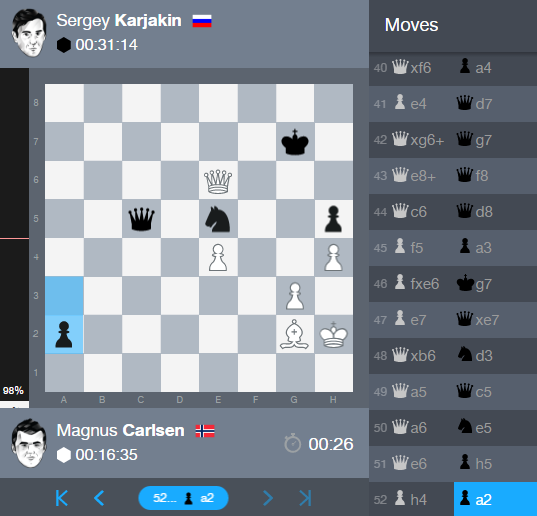Click the evaluation bar showing 98%

14,238
